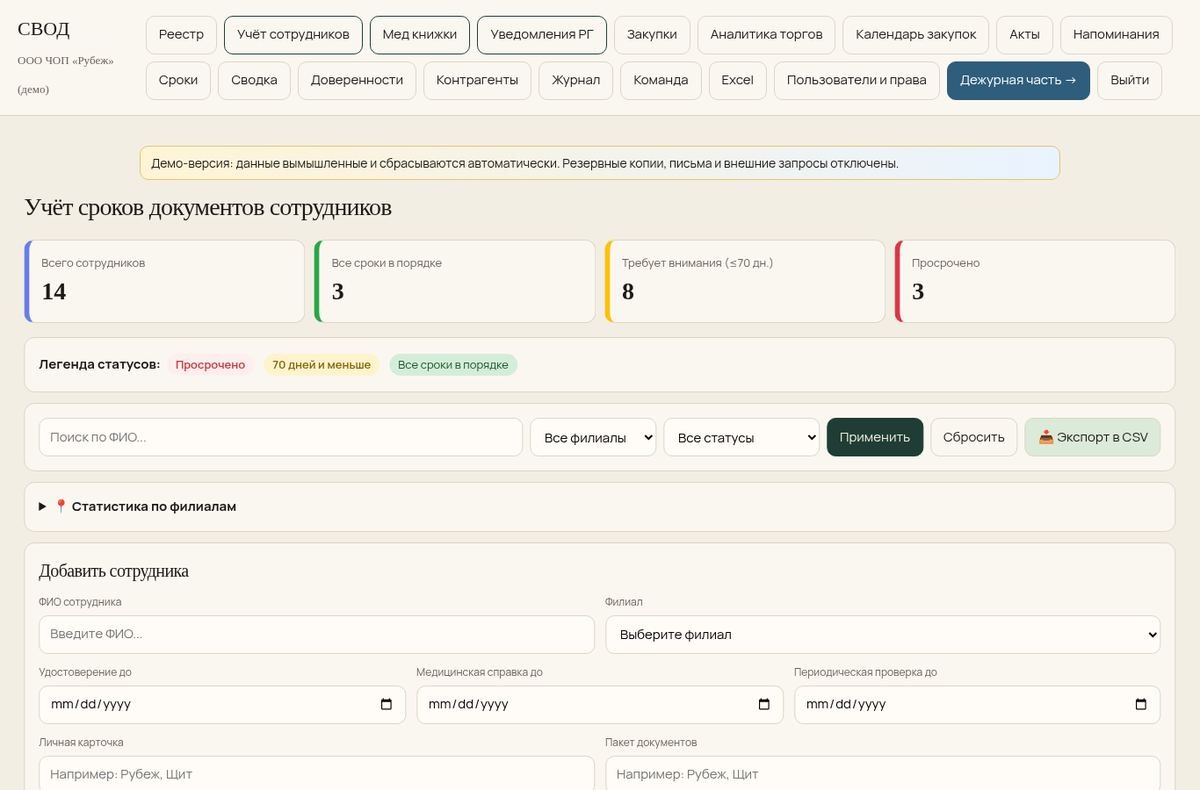Click the Личная карточка input field

pos(317,773)
